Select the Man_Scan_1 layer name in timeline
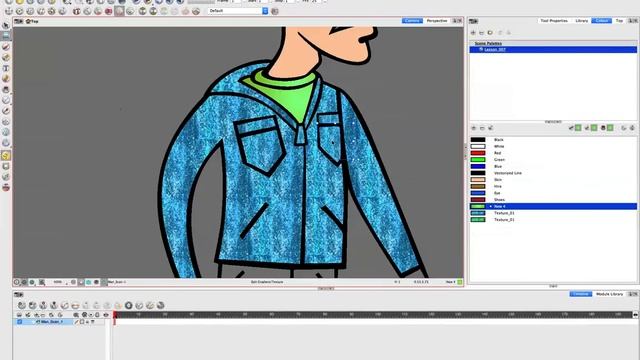Viewport: 640px width, 360px height. pyautogui.click(x=52, y=322)
